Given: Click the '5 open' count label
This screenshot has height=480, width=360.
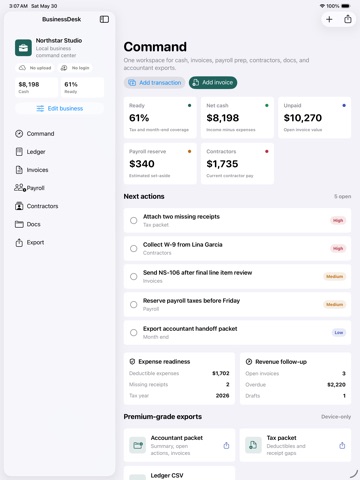Looking at the screenshot, I should [343, 197].
